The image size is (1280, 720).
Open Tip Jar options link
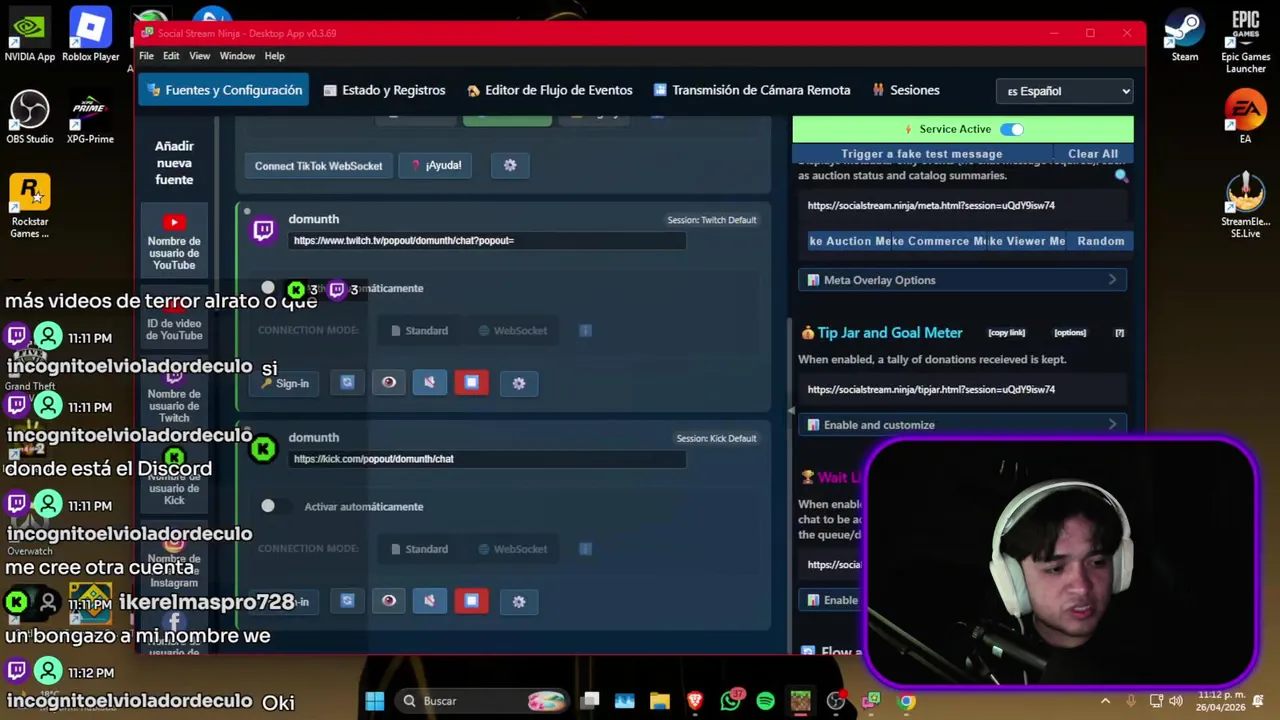(1069, 333)
